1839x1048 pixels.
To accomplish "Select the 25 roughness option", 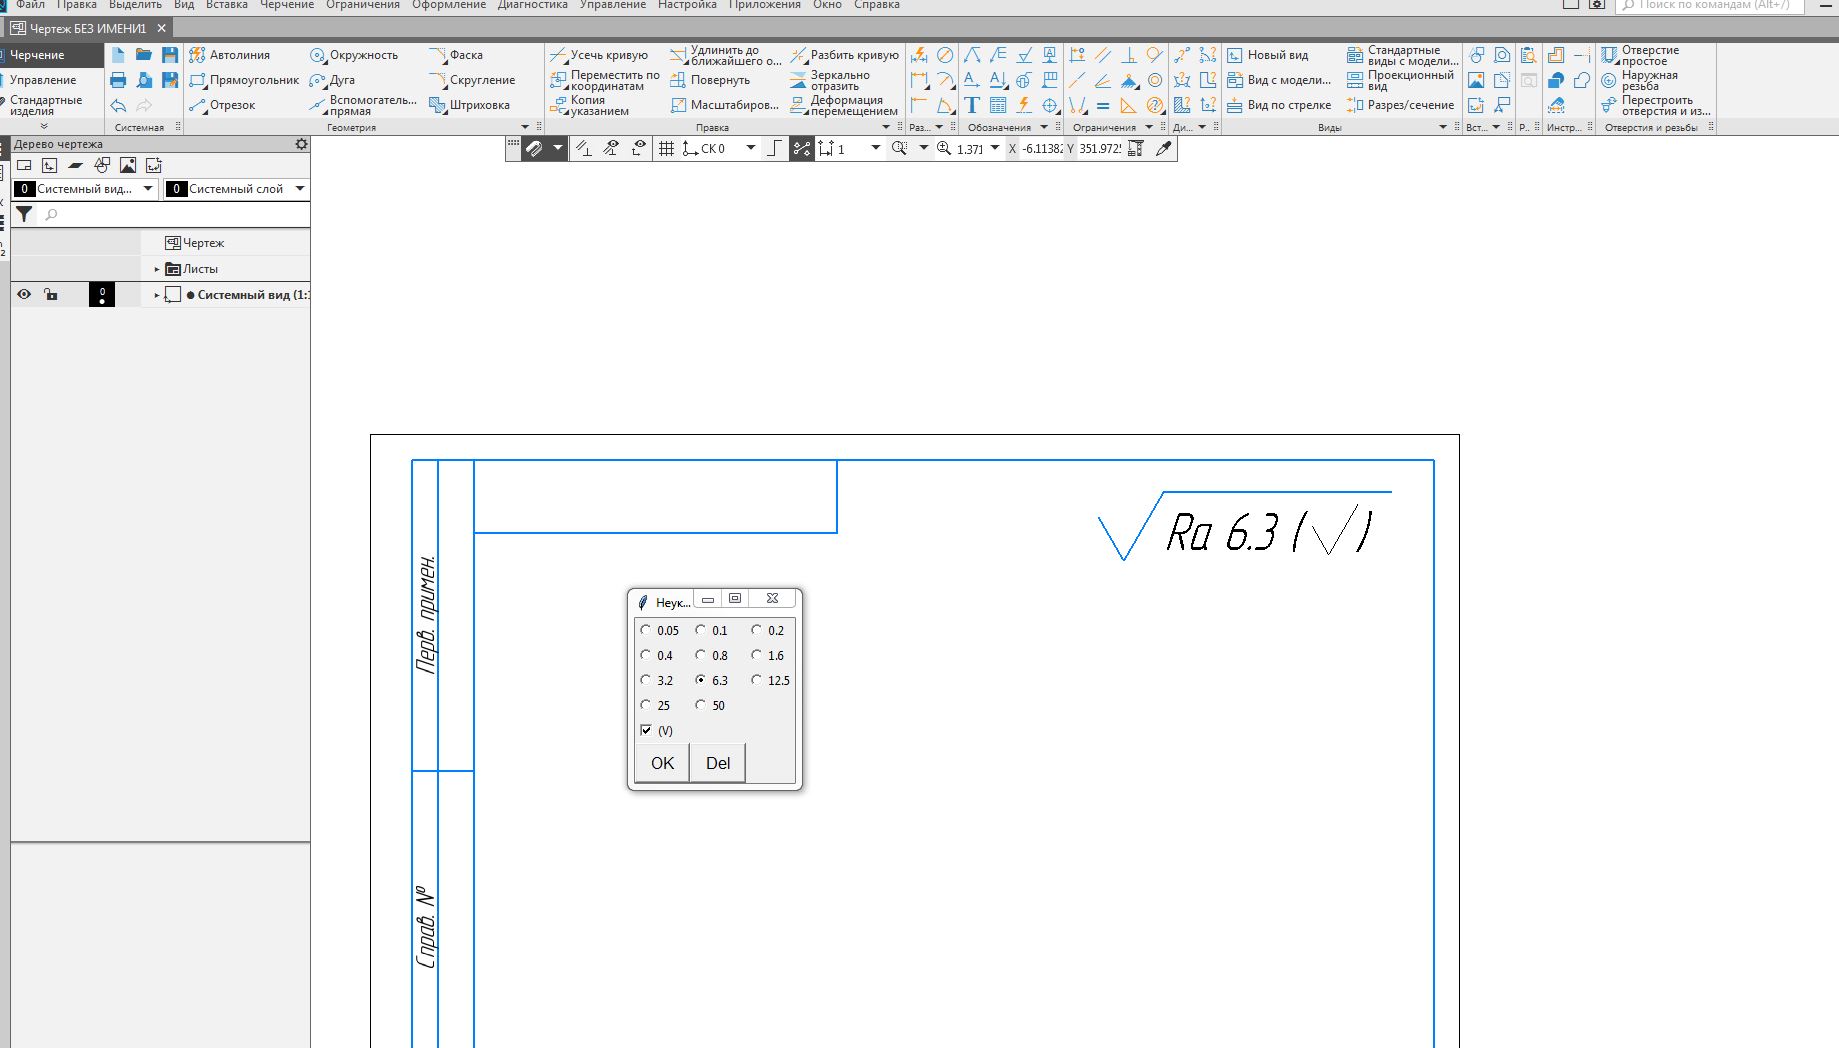I will 646,705.
